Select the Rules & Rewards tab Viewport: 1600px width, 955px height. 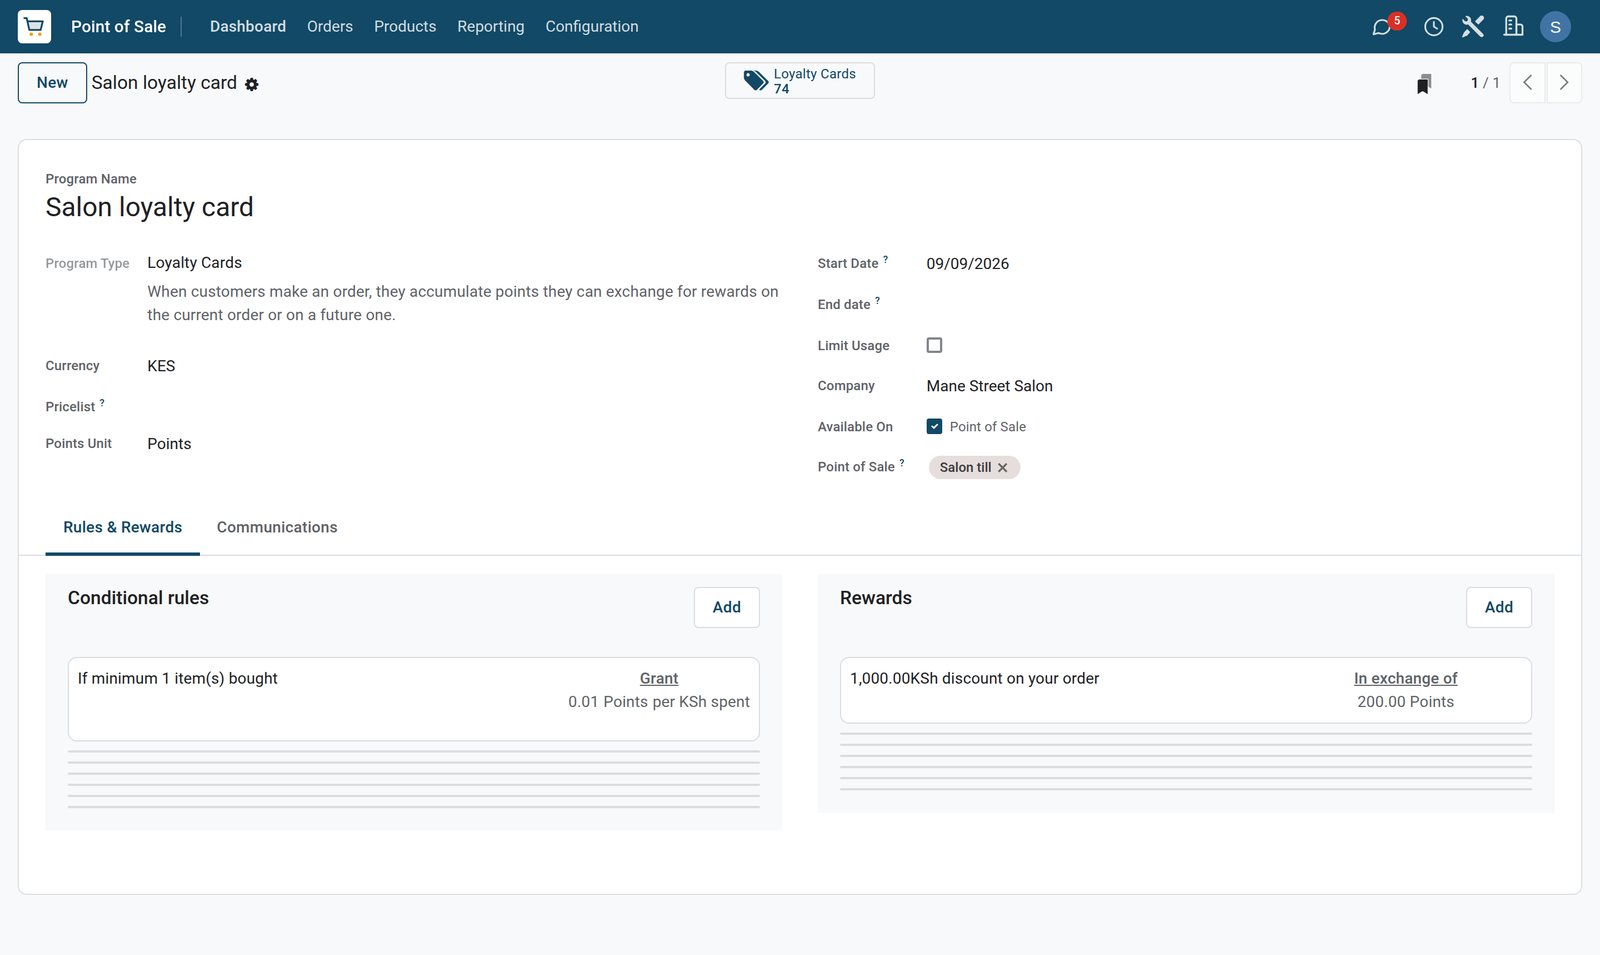tap(123, 528)
